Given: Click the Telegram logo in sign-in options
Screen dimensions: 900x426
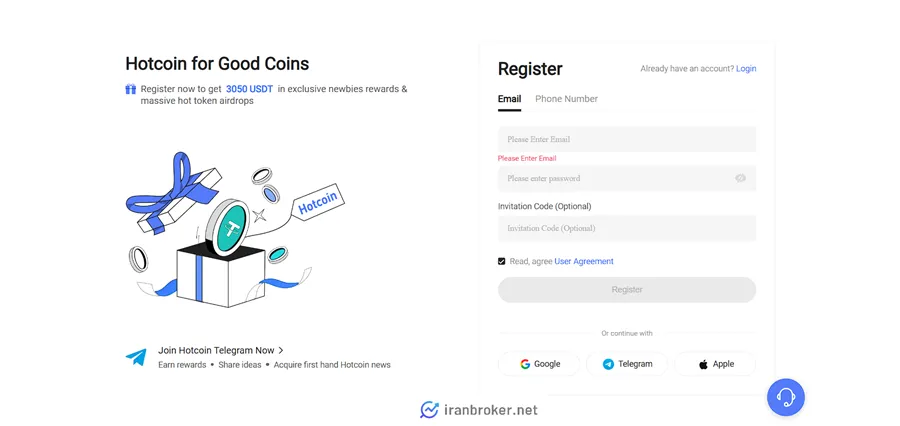Looking at the screenshot, I should [608, 364].
